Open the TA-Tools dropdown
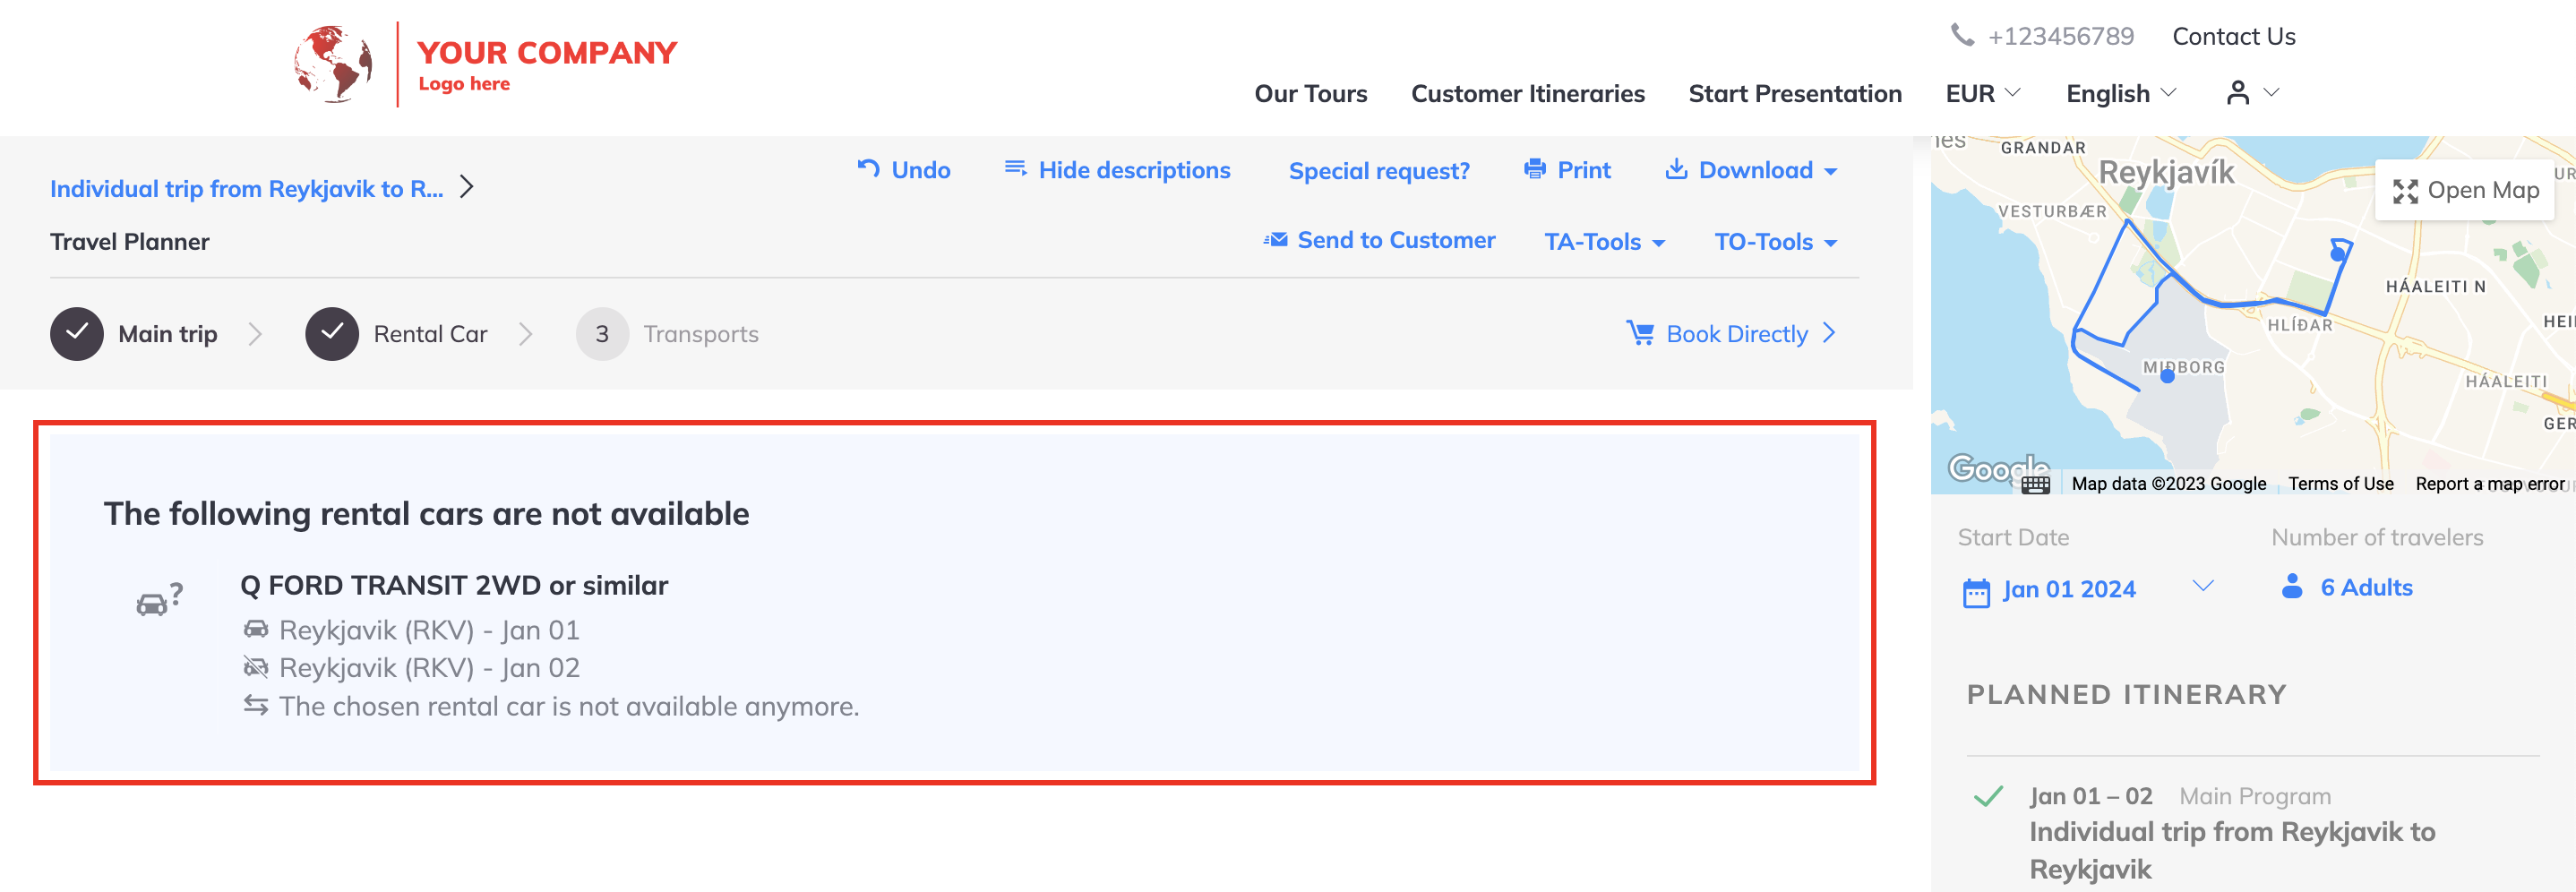The image size is (2576, 892). tap(1604, 242)
